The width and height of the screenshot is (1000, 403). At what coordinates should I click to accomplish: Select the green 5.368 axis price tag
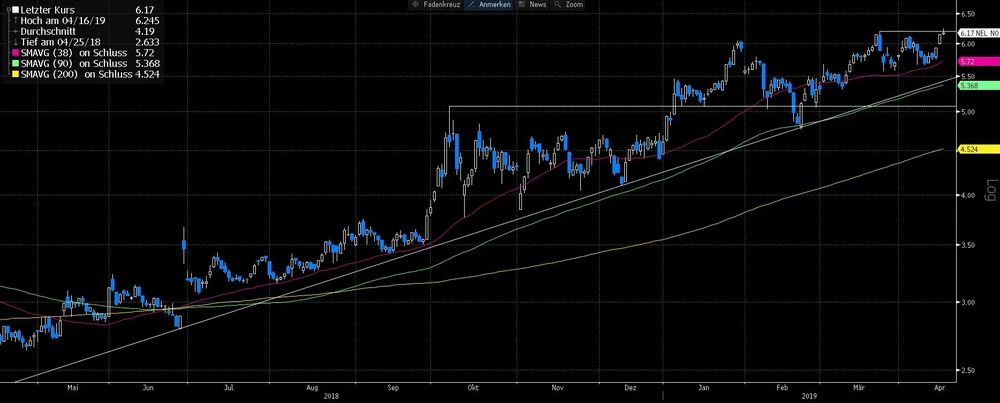coord(968,86)
